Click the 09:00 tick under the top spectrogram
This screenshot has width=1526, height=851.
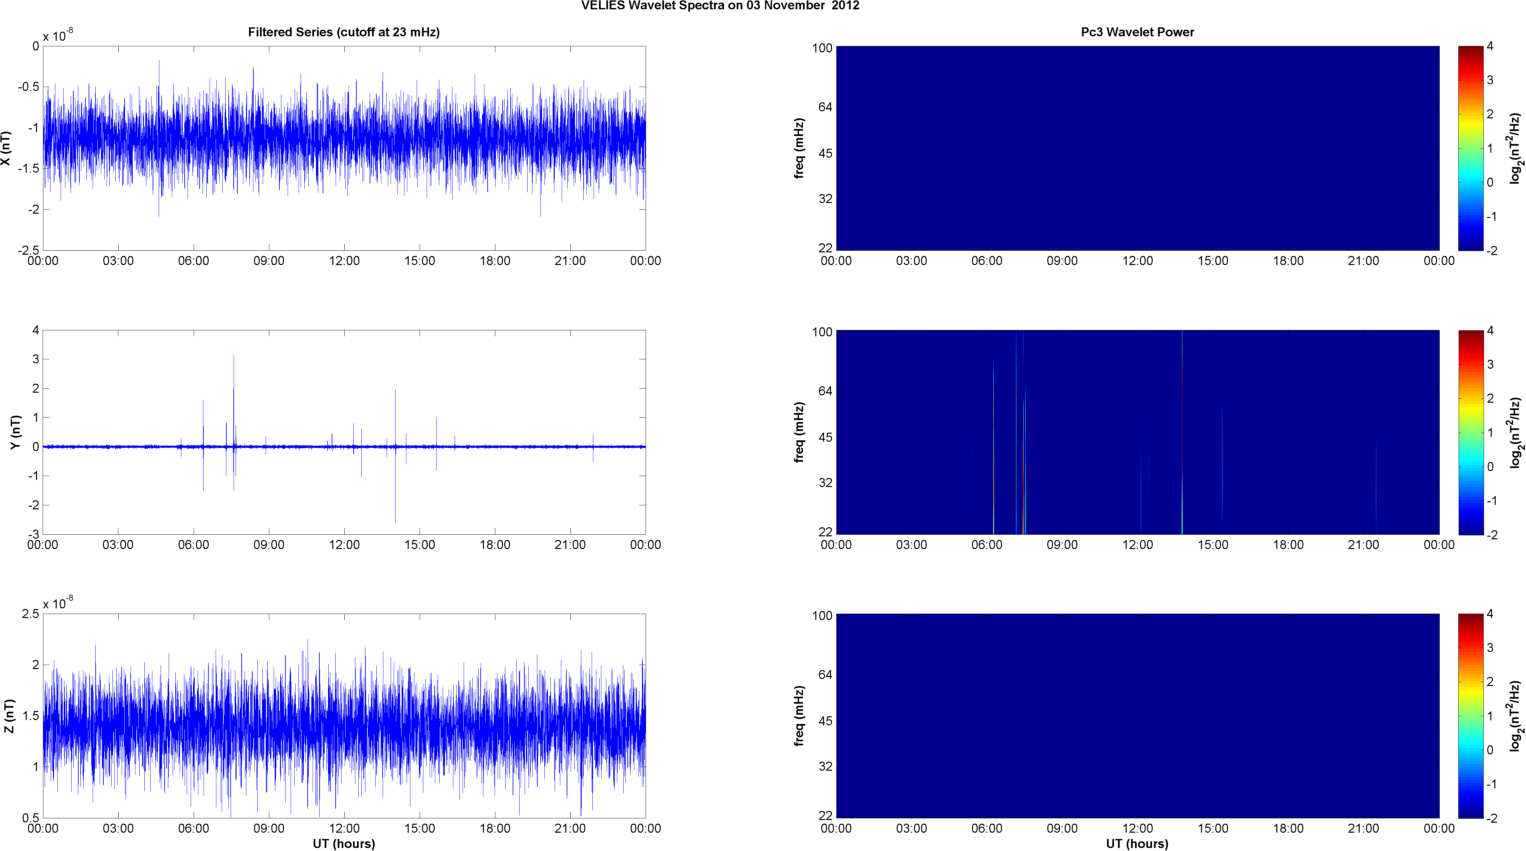pyautogui.click(x=1062, y=261)
